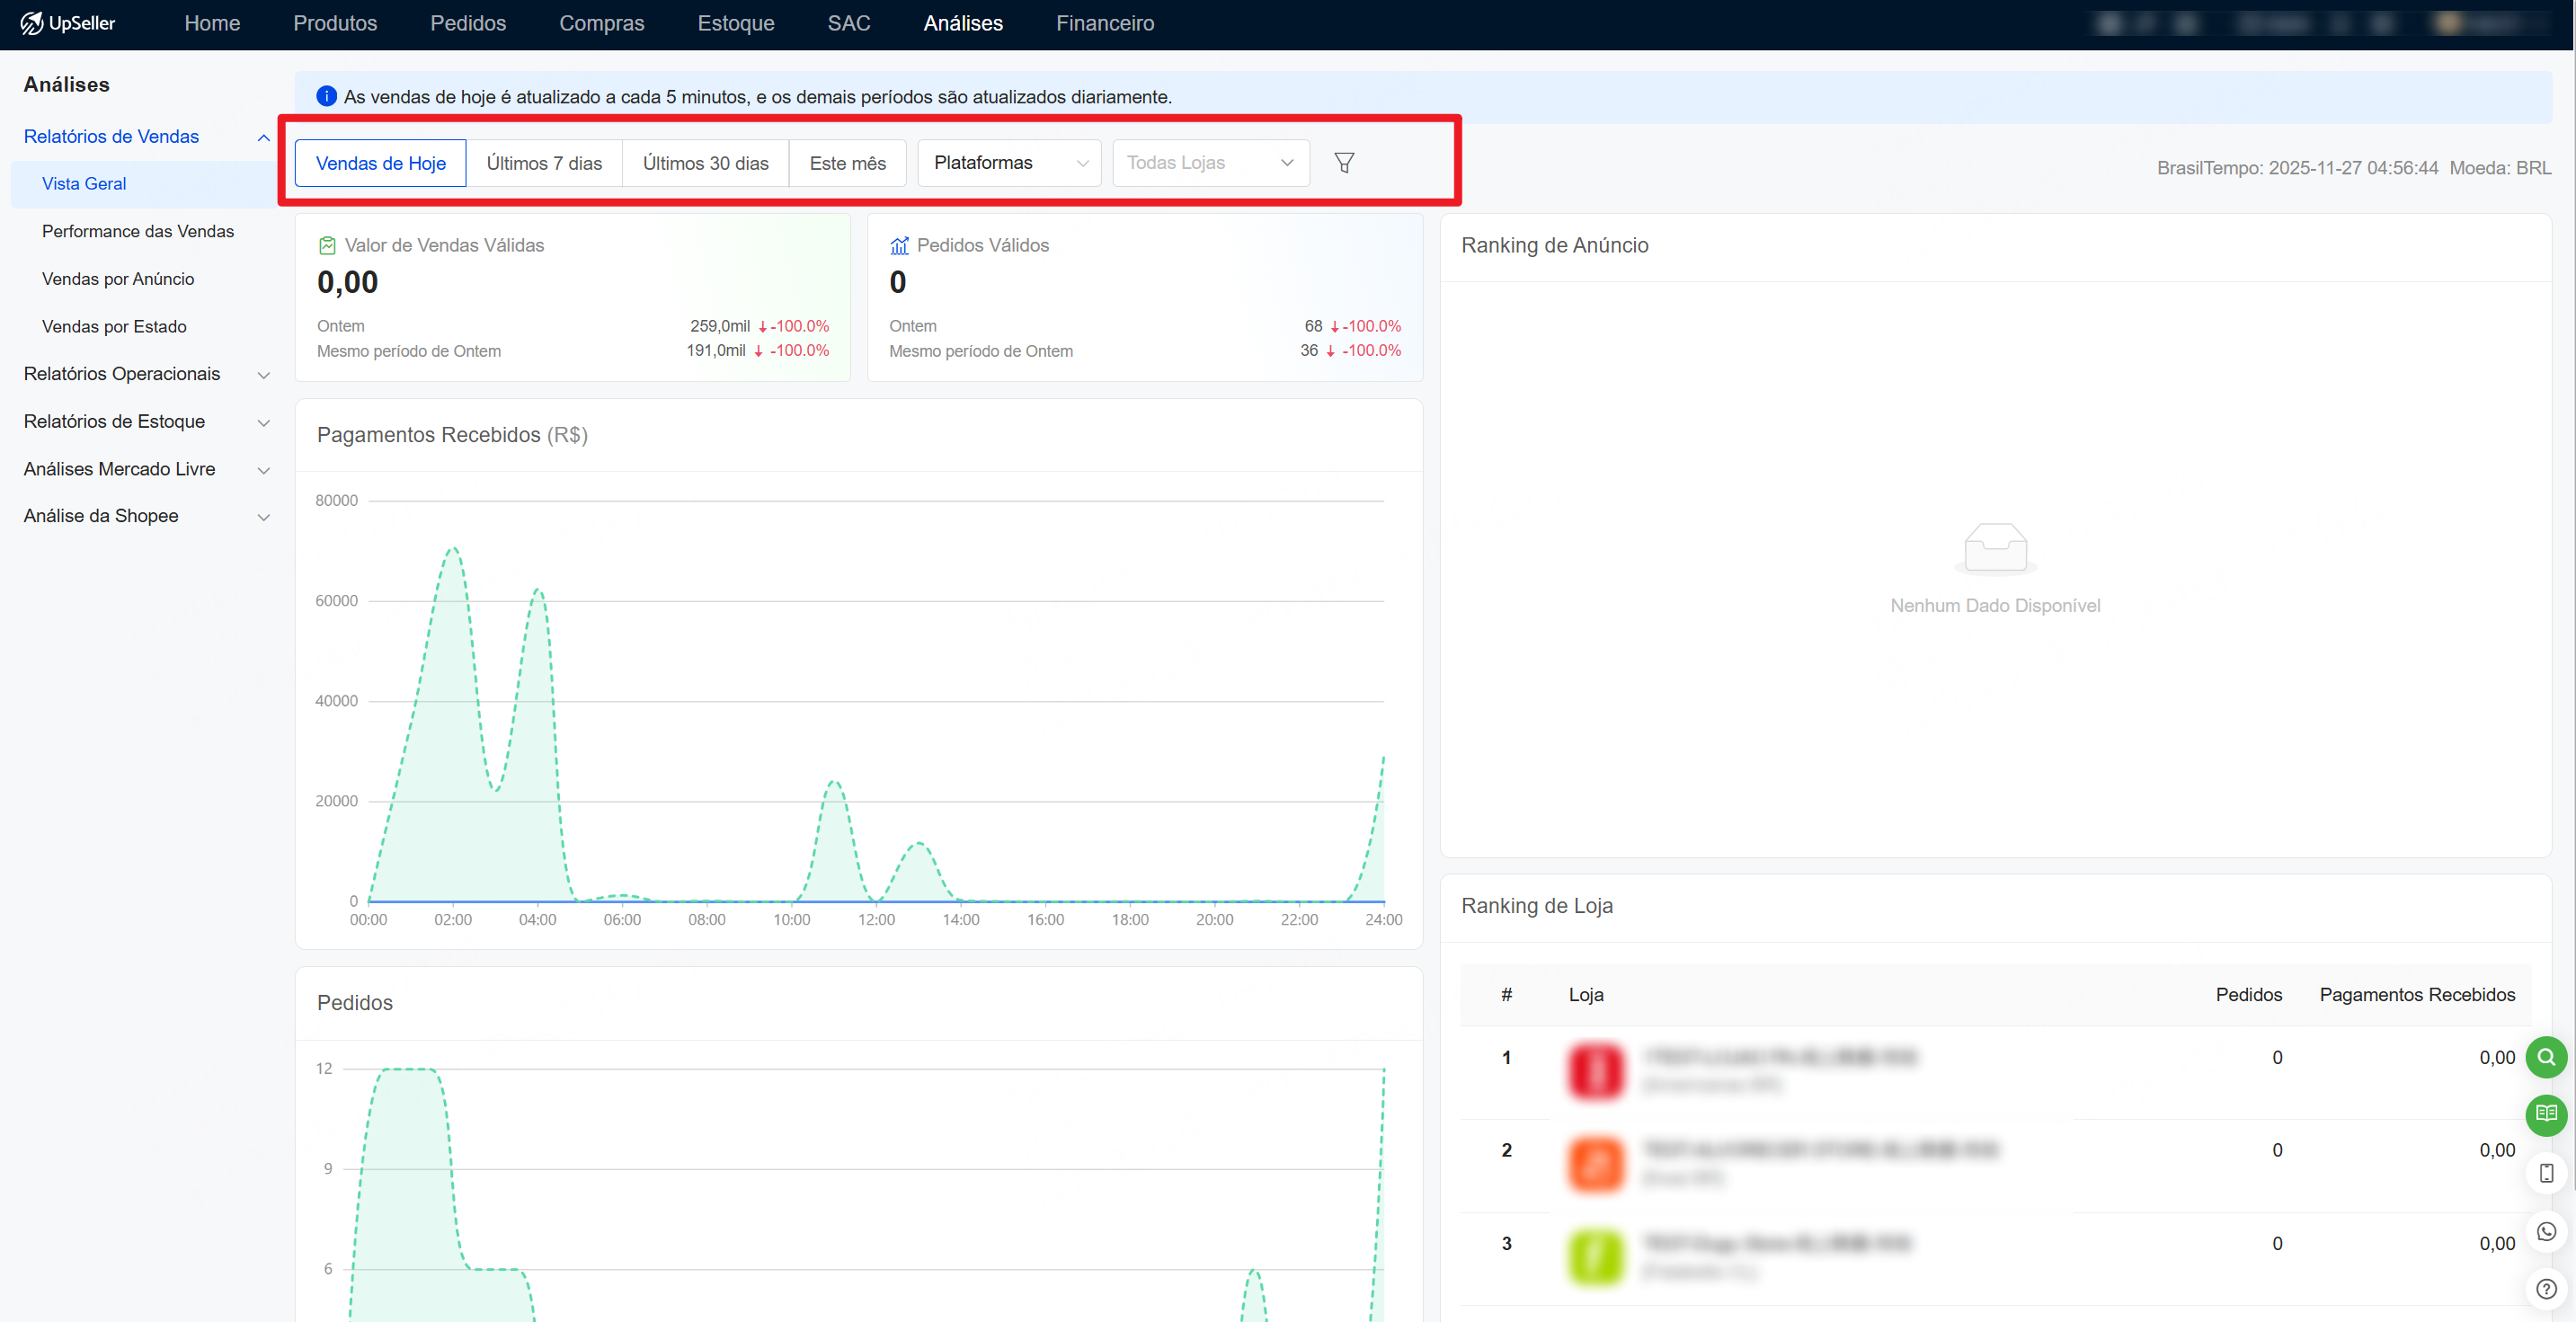This screenshot has height=1322, width=2576.
Task: Click the mobile phone floating icon
Action: coord(2545,1173)
